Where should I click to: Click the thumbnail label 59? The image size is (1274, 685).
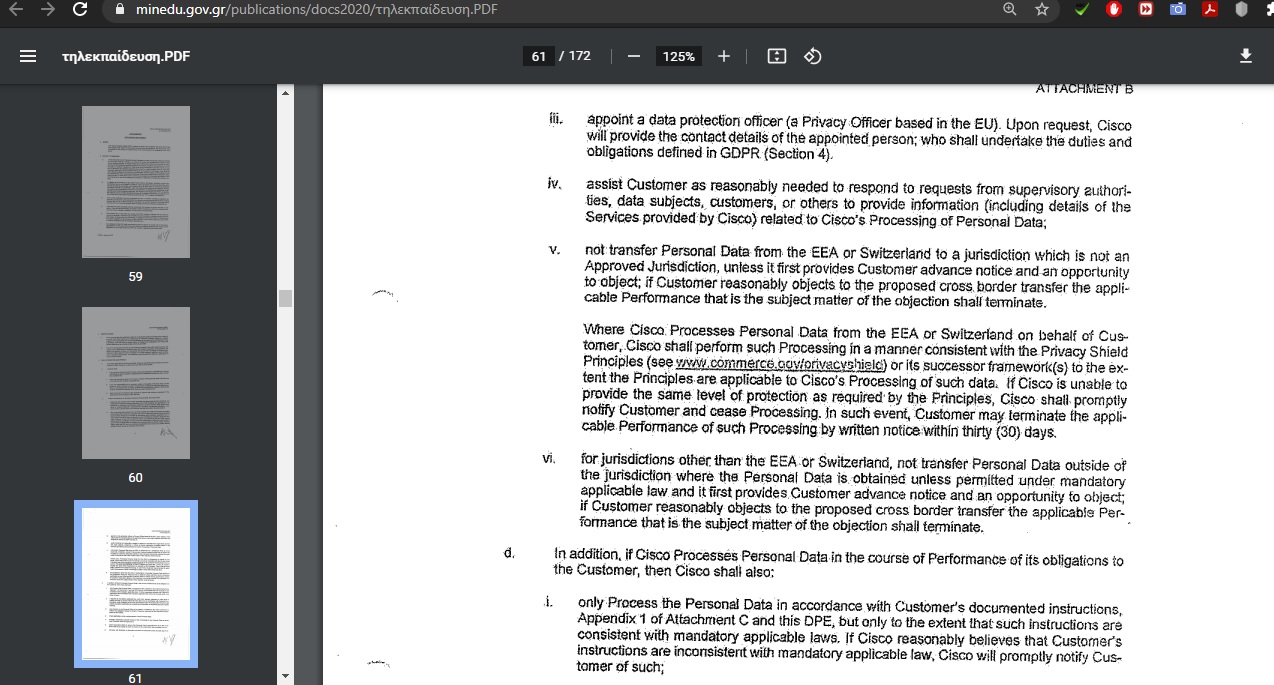(x=136, y=276)
